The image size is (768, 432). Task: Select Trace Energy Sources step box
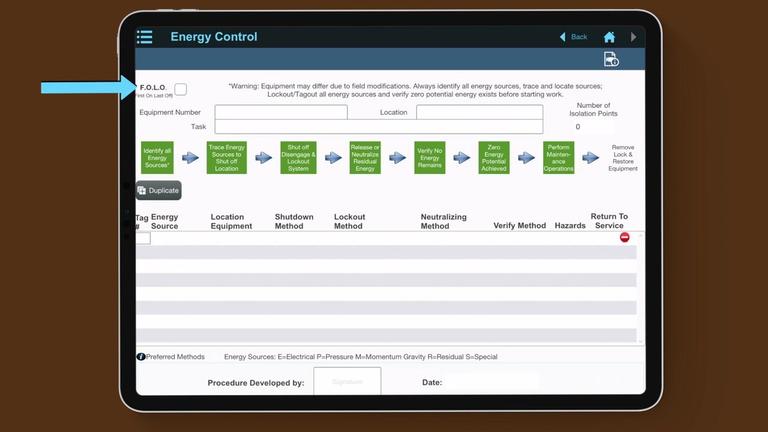pos(226,158)
